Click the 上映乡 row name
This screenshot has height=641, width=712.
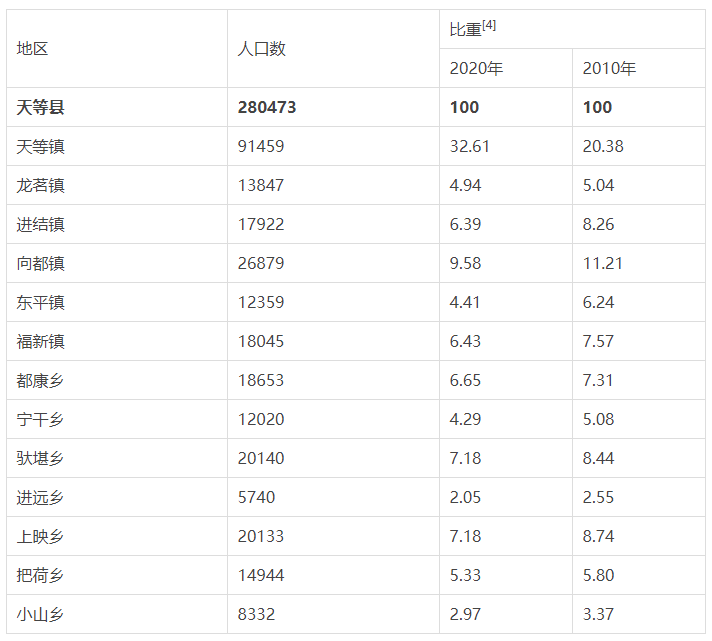pyautogui.click(x=40, y=537)
